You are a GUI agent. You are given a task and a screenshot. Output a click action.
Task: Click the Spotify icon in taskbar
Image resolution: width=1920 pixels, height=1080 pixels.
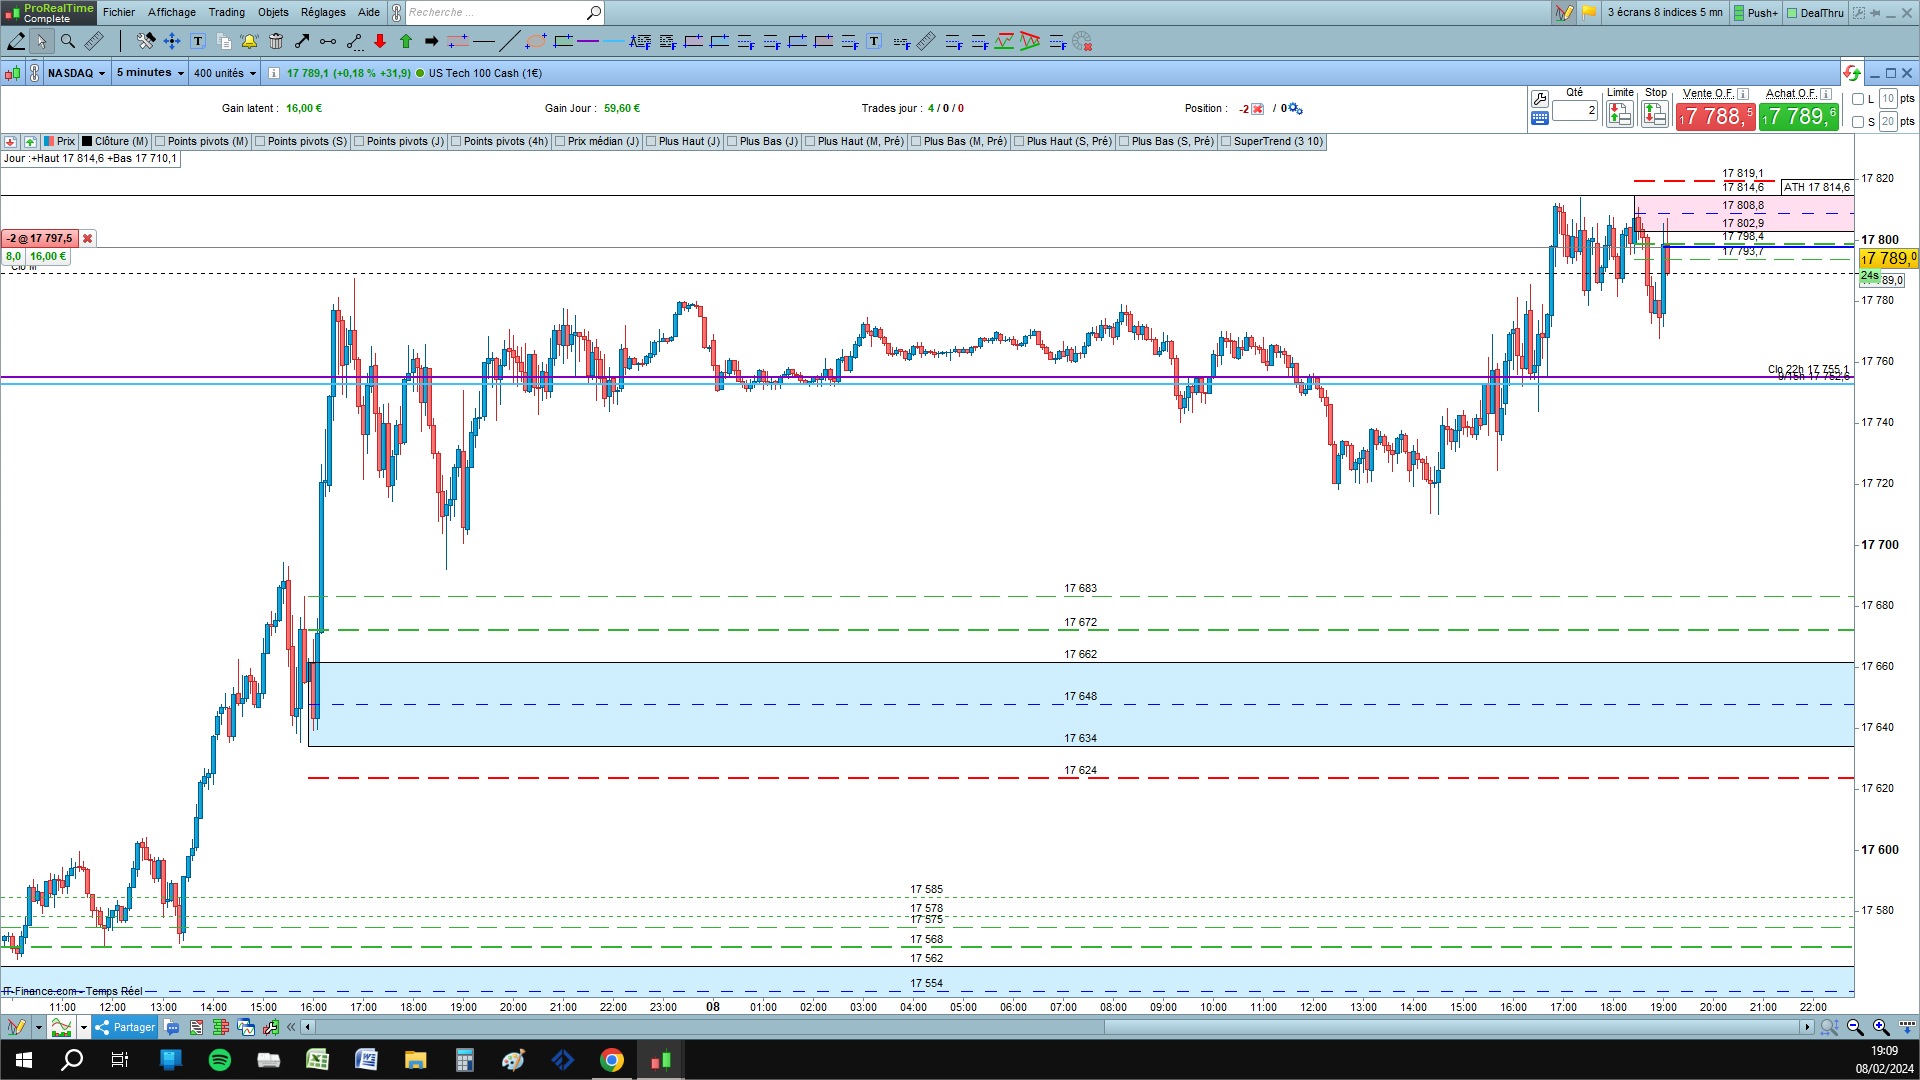(x=220, y=1060)
